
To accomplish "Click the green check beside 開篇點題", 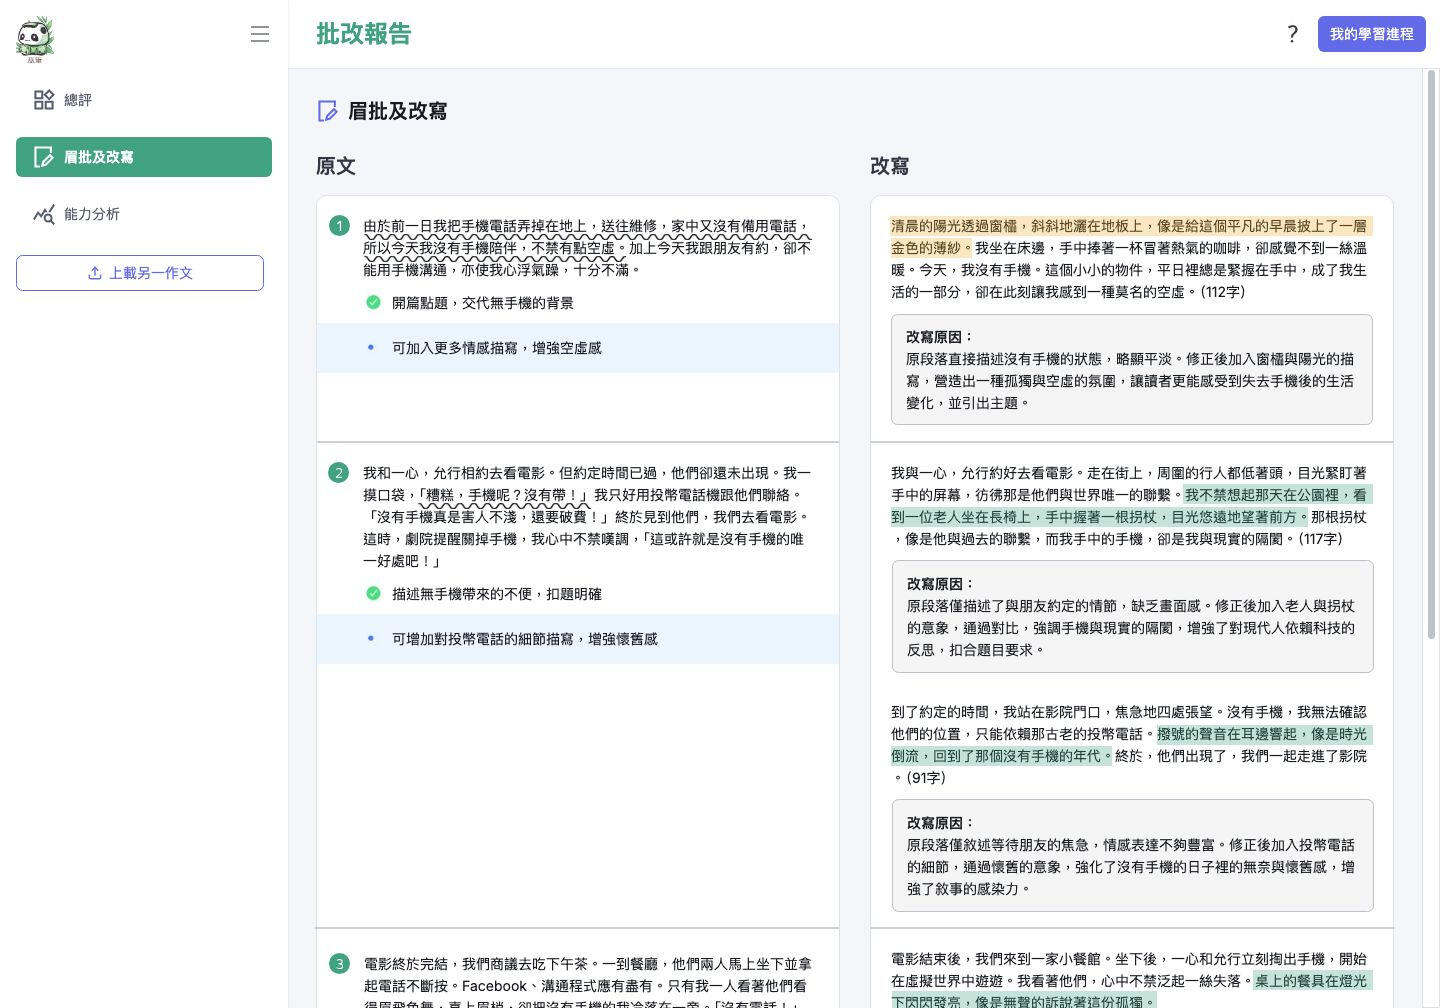I will (373, 303).
